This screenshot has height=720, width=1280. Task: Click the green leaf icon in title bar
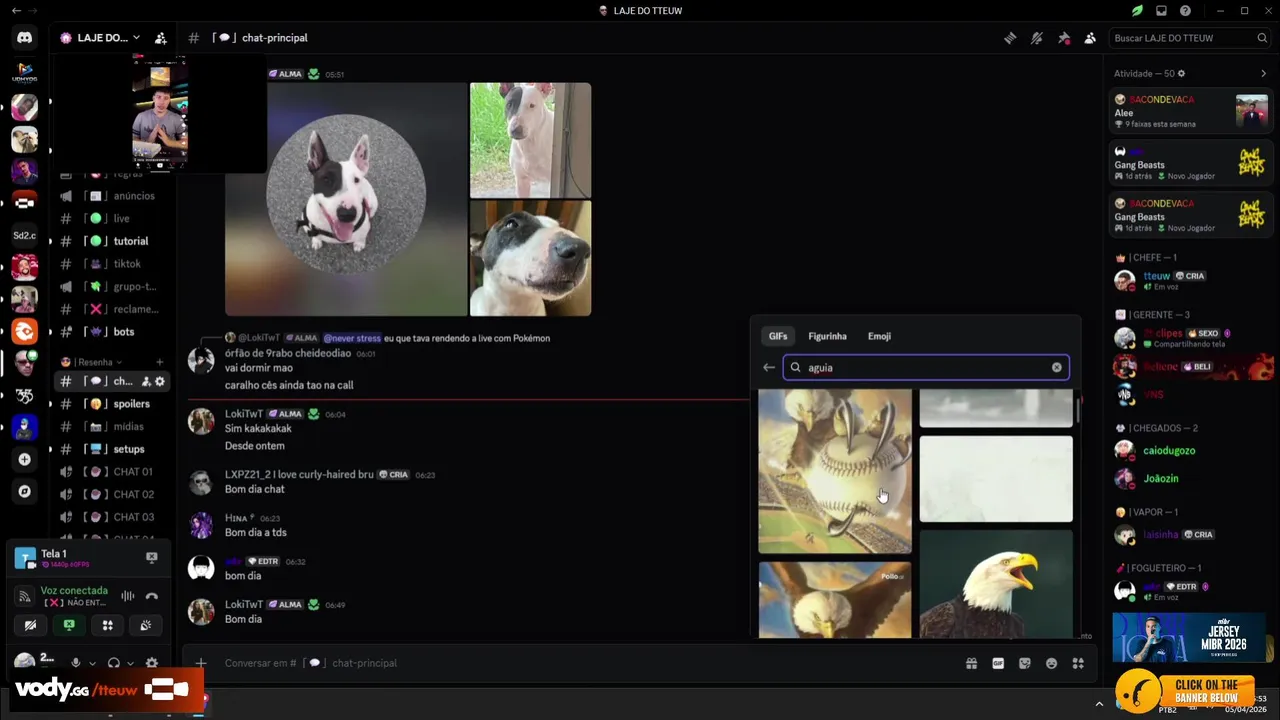tap(1137, 11)
